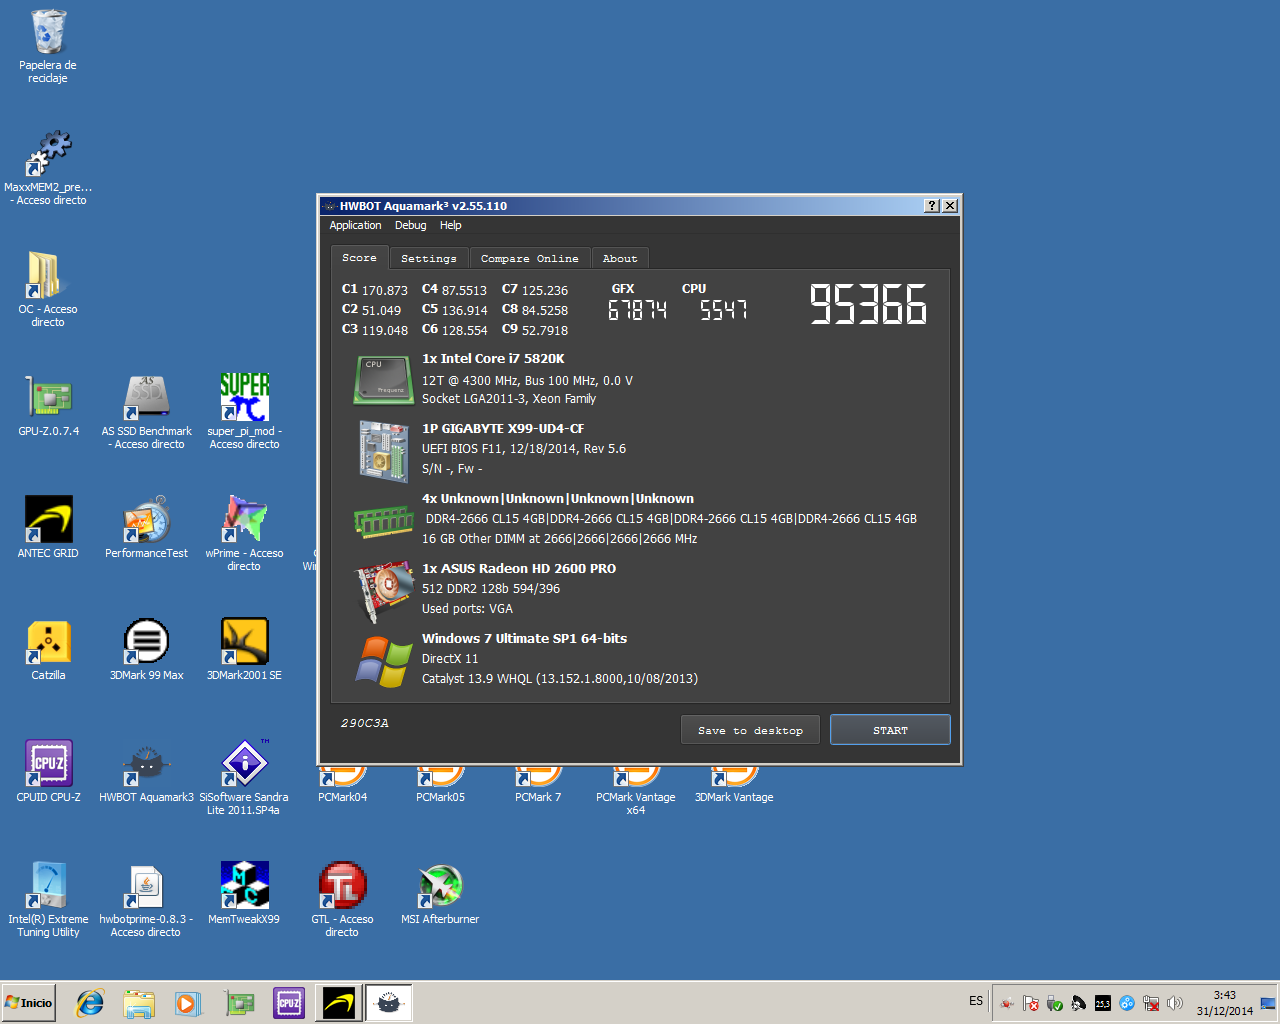Select the MaxxMEM2 shortcut icon

(48, 154)
